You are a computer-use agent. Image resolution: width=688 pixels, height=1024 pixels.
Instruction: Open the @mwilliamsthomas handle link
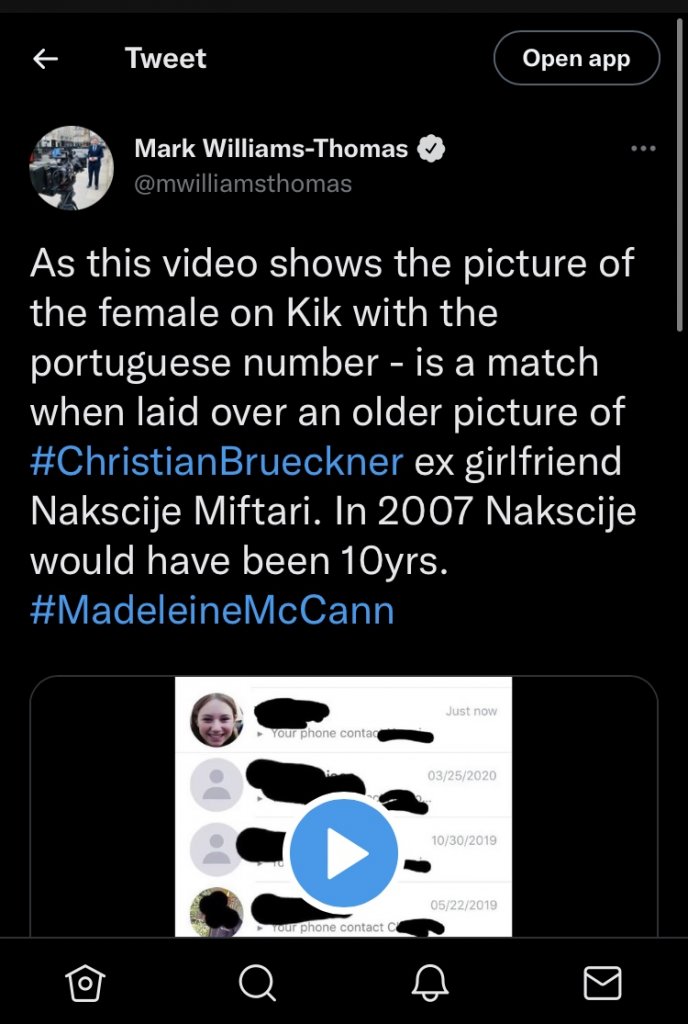(x=243, y=184)
